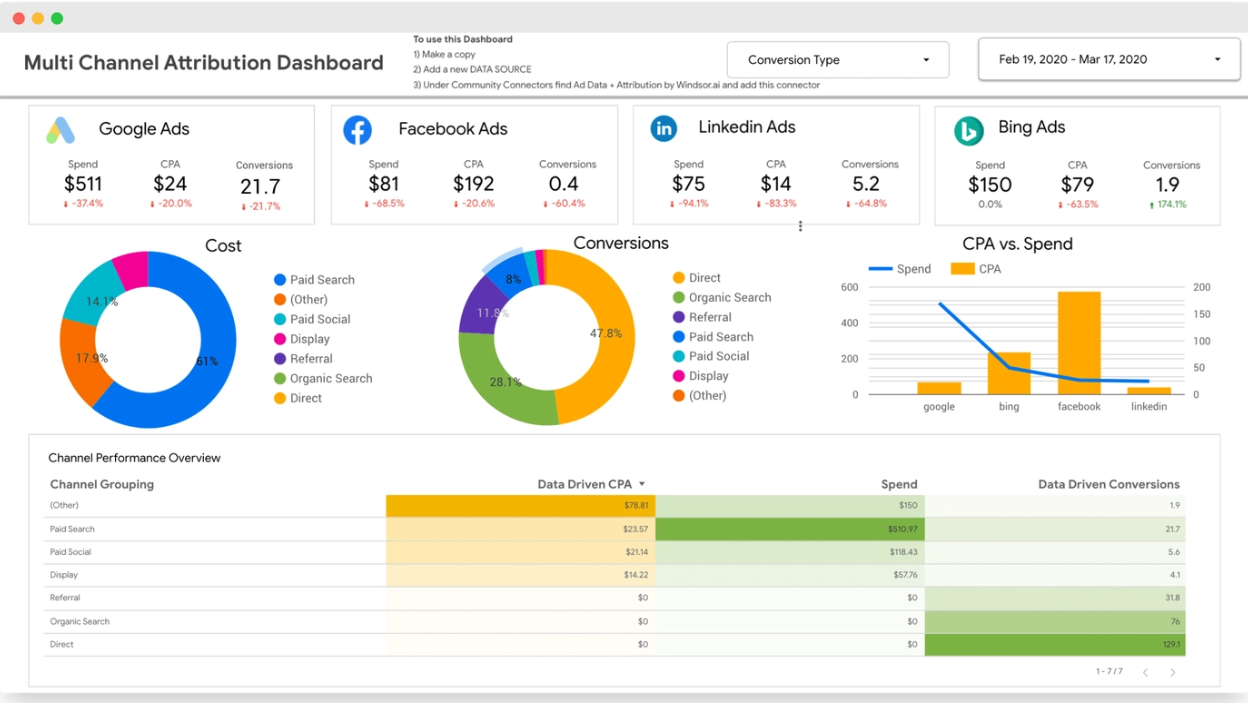Viewport: 1248px width, 703px height.
Task: Click the CPA vs. Spend chart title
Action: click(1017, 244)
